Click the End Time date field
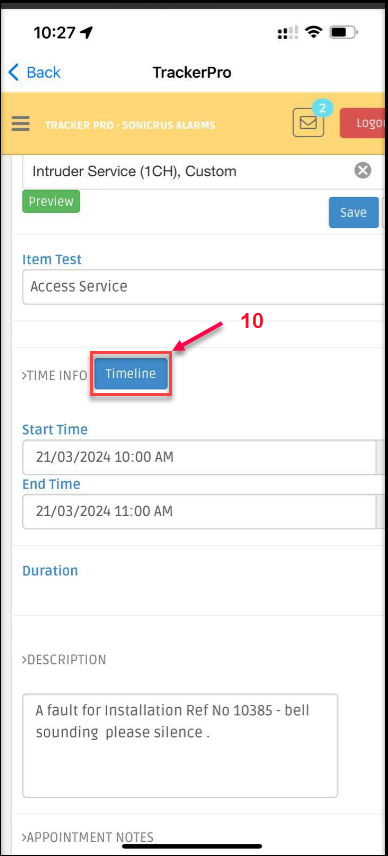The image size is (388, 856). click(200, 512)
